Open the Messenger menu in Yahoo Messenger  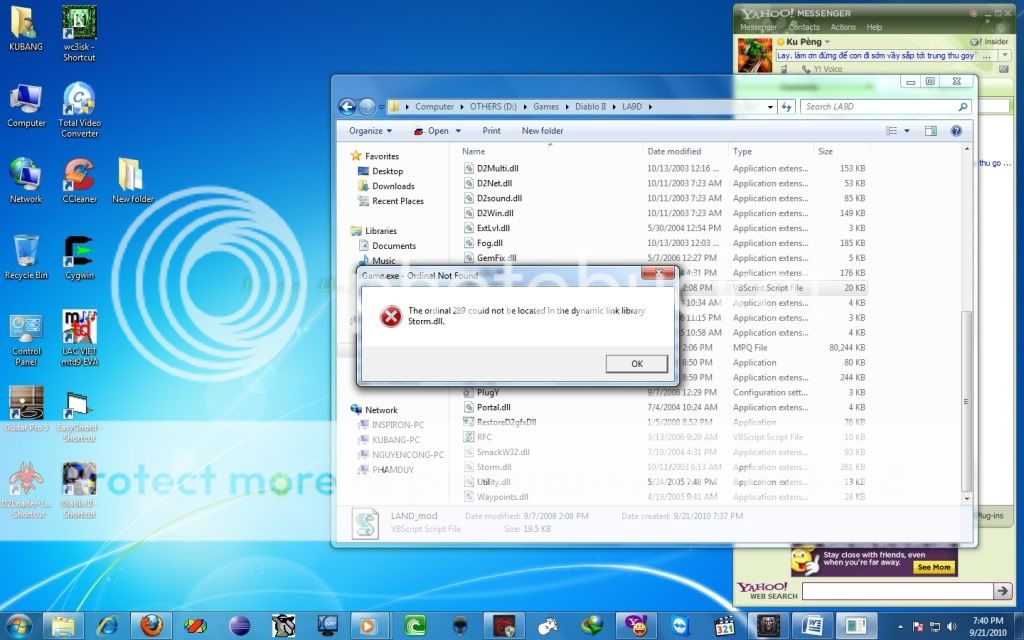(758, 27)
